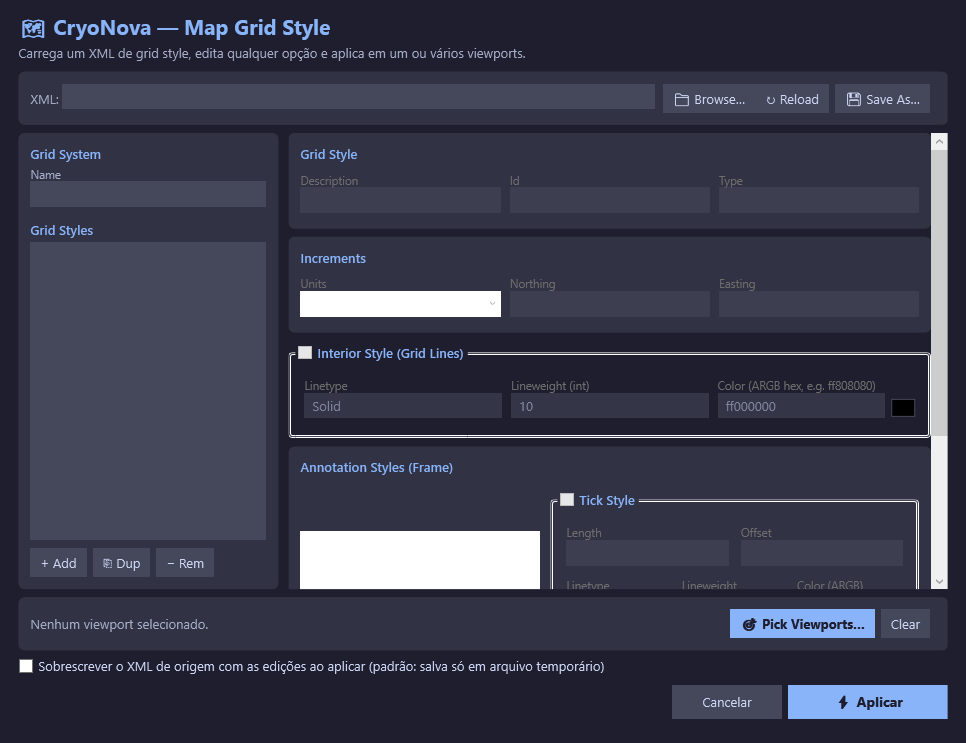Enable the Tick Style checkbox
The height and width of the screenshot is (743, 966).
tap(567, 500)
